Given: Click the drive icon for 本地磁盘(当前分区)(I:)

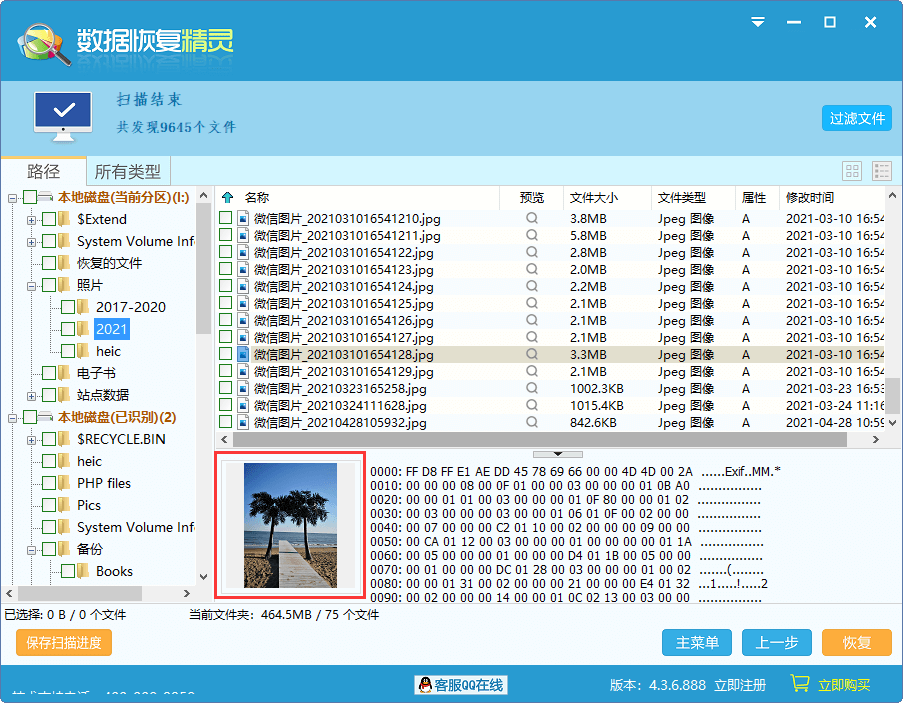Looking at the screenshot, I should click(x=45, y=197).
